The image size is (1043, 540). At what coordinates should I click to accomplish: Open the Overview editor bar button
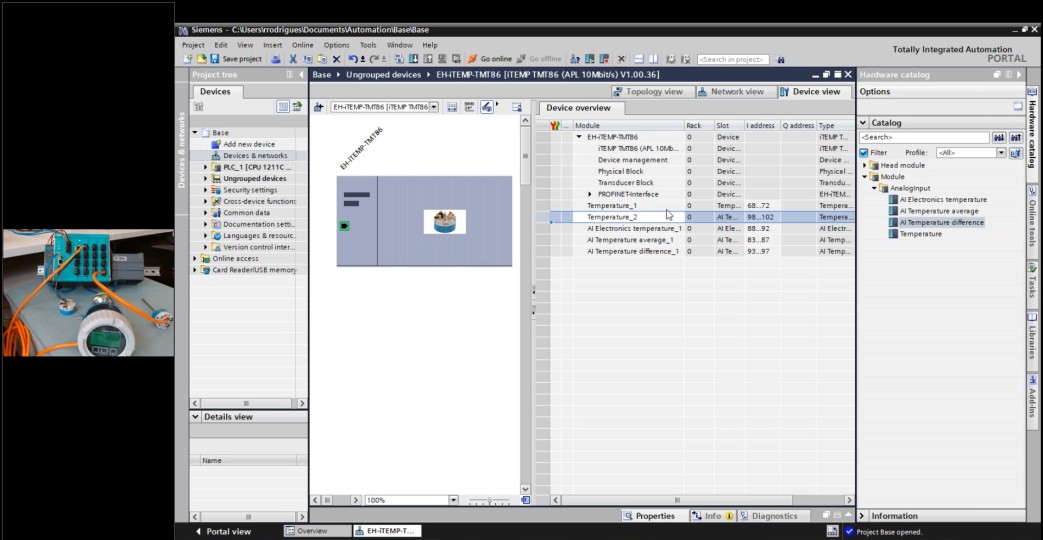tap(318, 531)
